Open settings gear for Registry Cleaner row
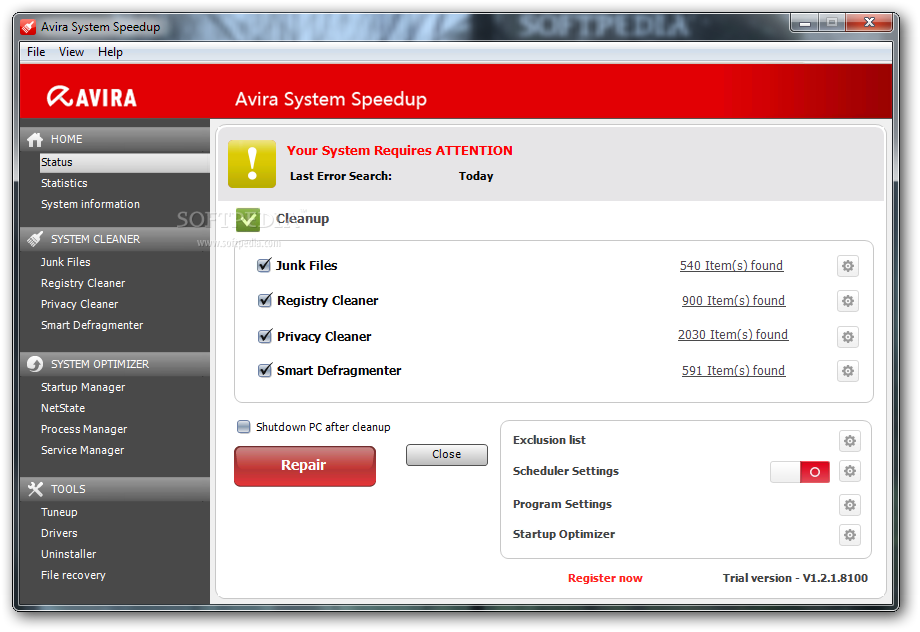920x632 pixels. pyautogui.click(x=848, y=301)
